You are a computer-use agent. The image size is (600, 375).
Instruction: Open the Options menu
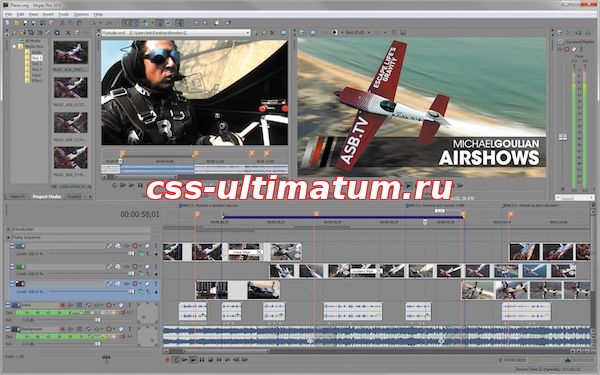click(x=81, y=15)
